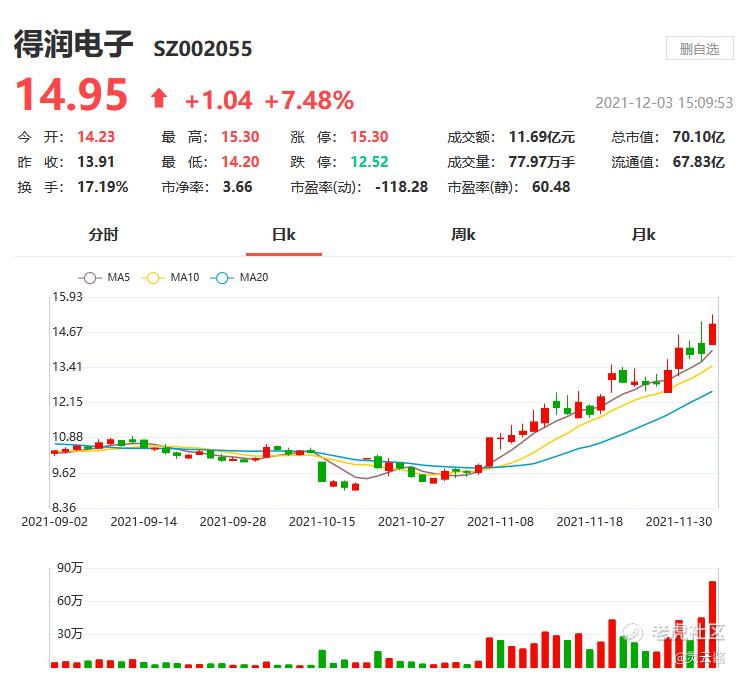739x675 pixels.
Task: Click the y-axis label 8.36
Action: tap(64, 508)
